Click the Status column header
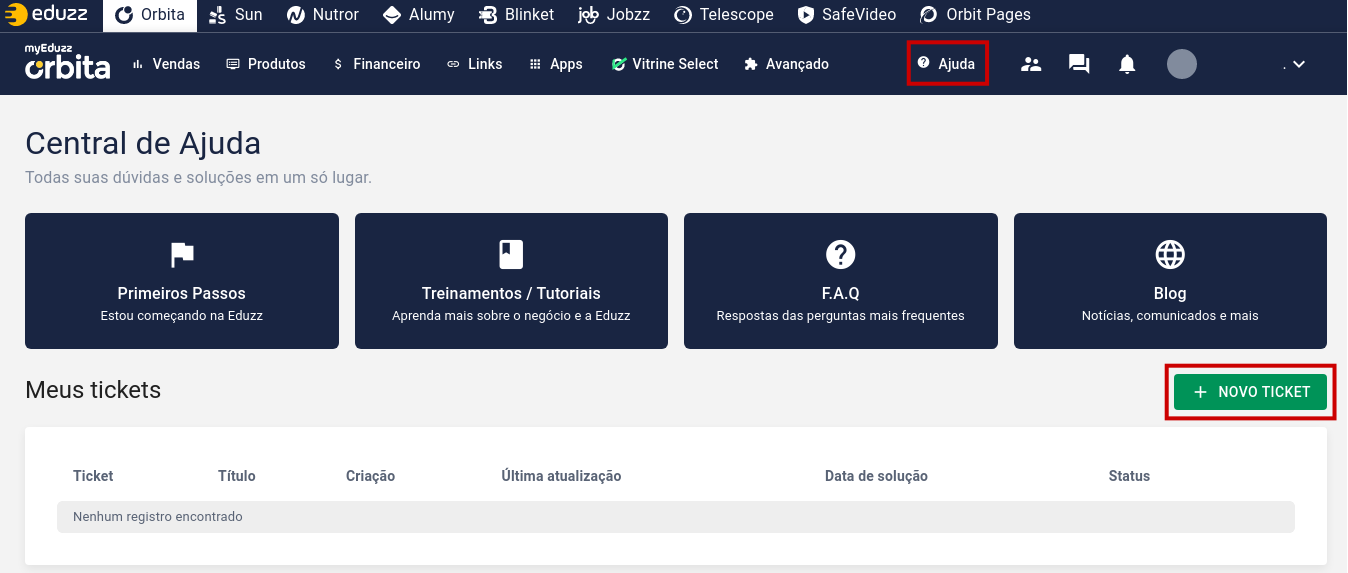This screenshot has width=1348, height=573. [1130, 476]
